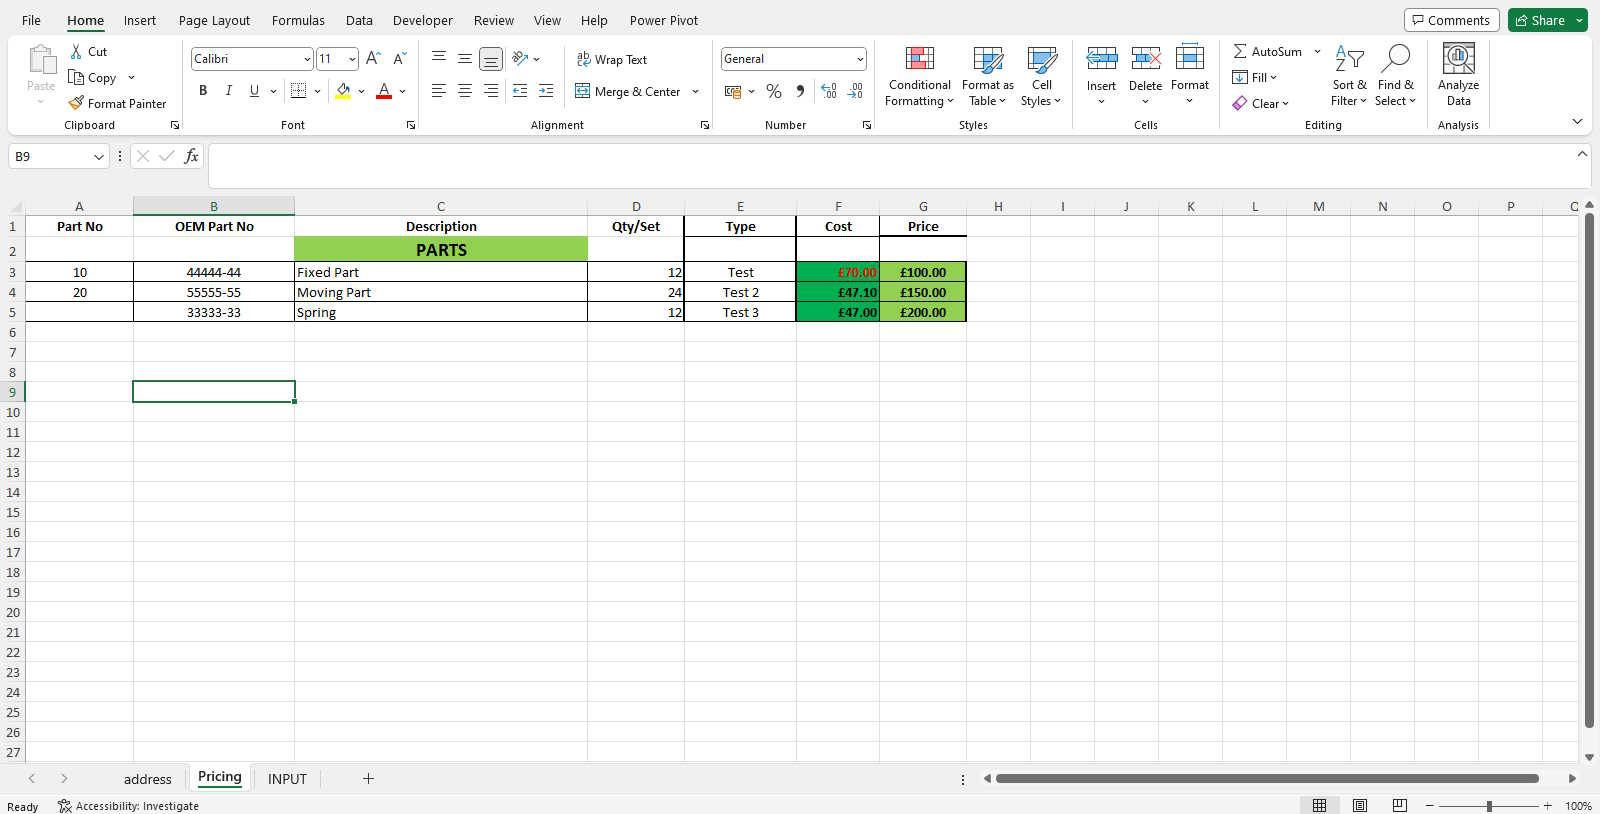Check Accessibility: Investigate status

128,806
